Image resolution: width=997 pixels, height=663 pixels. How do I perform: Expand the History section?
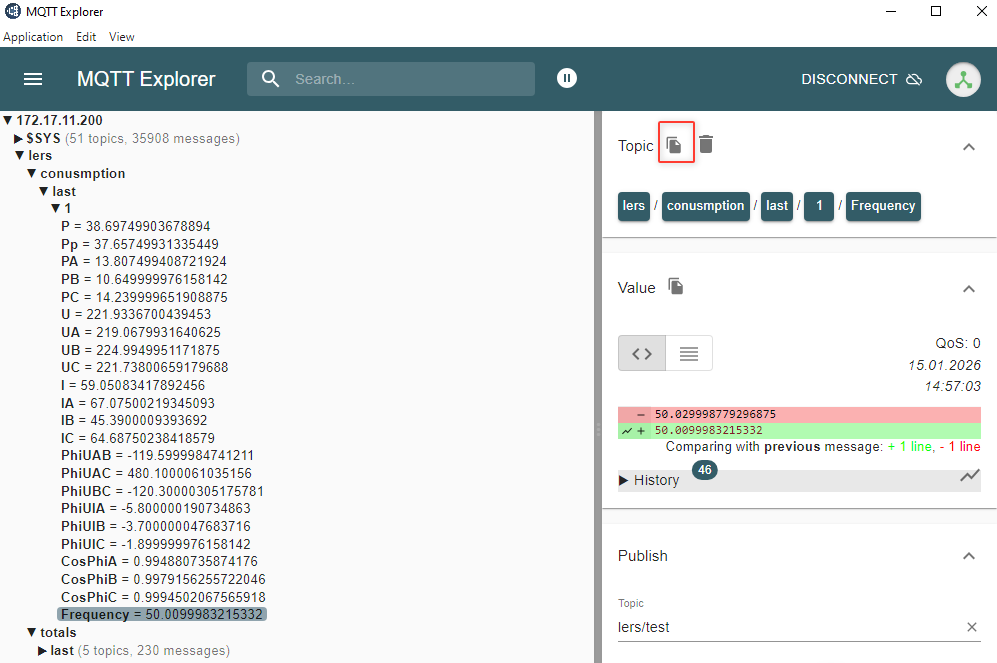coord(650,480)
